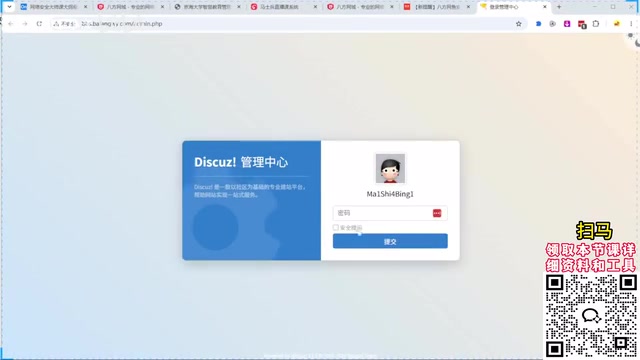Image resolution: width=640 pixels, height=360 pixels.
Task: Open the 不安全 site security info chip
Action: [x=64, y=24]
